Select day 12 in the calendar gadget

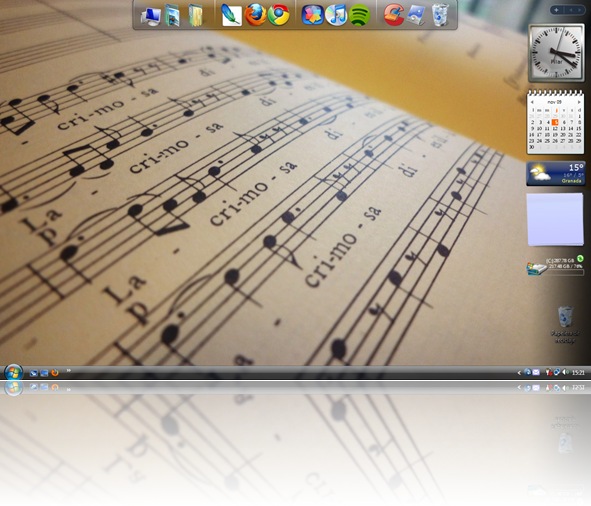tap(555, 129)
